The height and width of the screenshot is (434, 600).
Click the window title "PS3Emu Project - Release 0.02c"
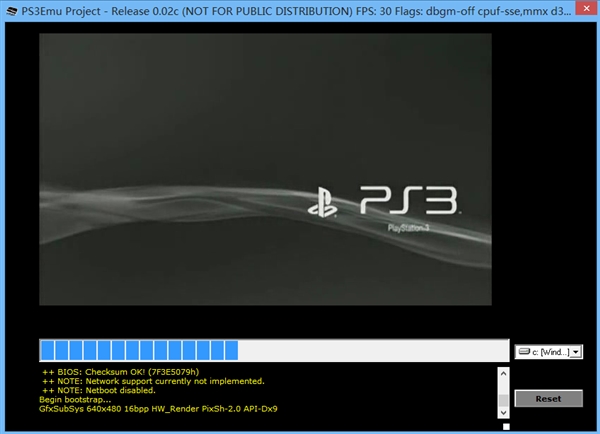100,11
